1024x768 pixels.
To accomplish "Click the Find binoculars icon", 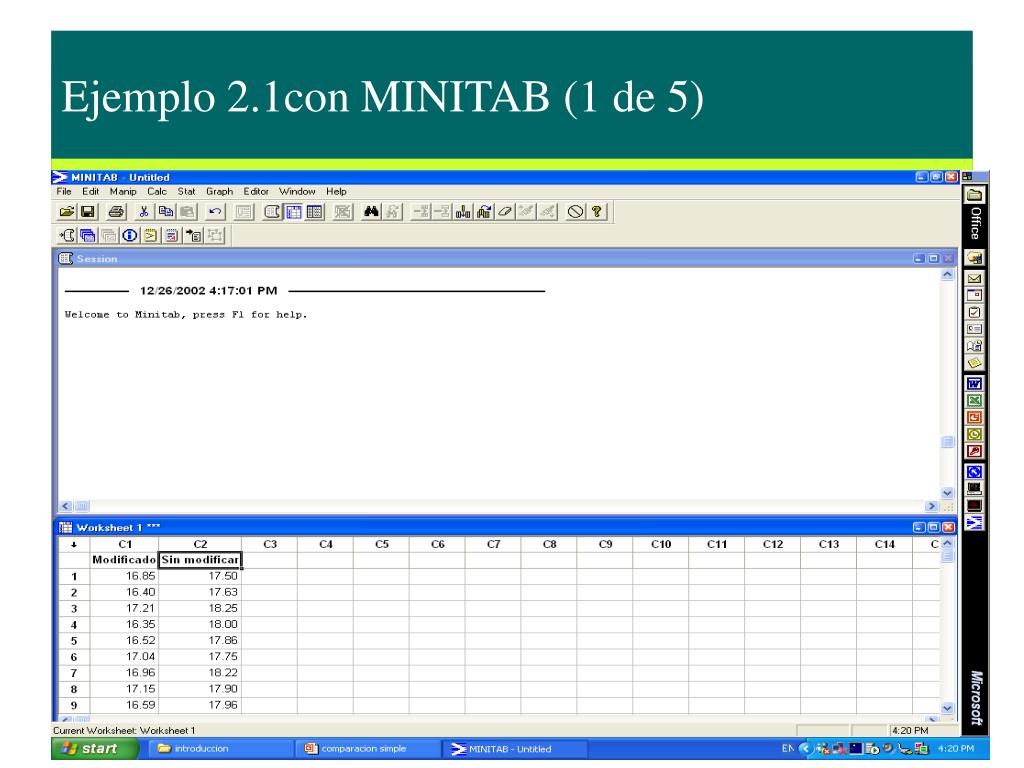I will point(371,212).
